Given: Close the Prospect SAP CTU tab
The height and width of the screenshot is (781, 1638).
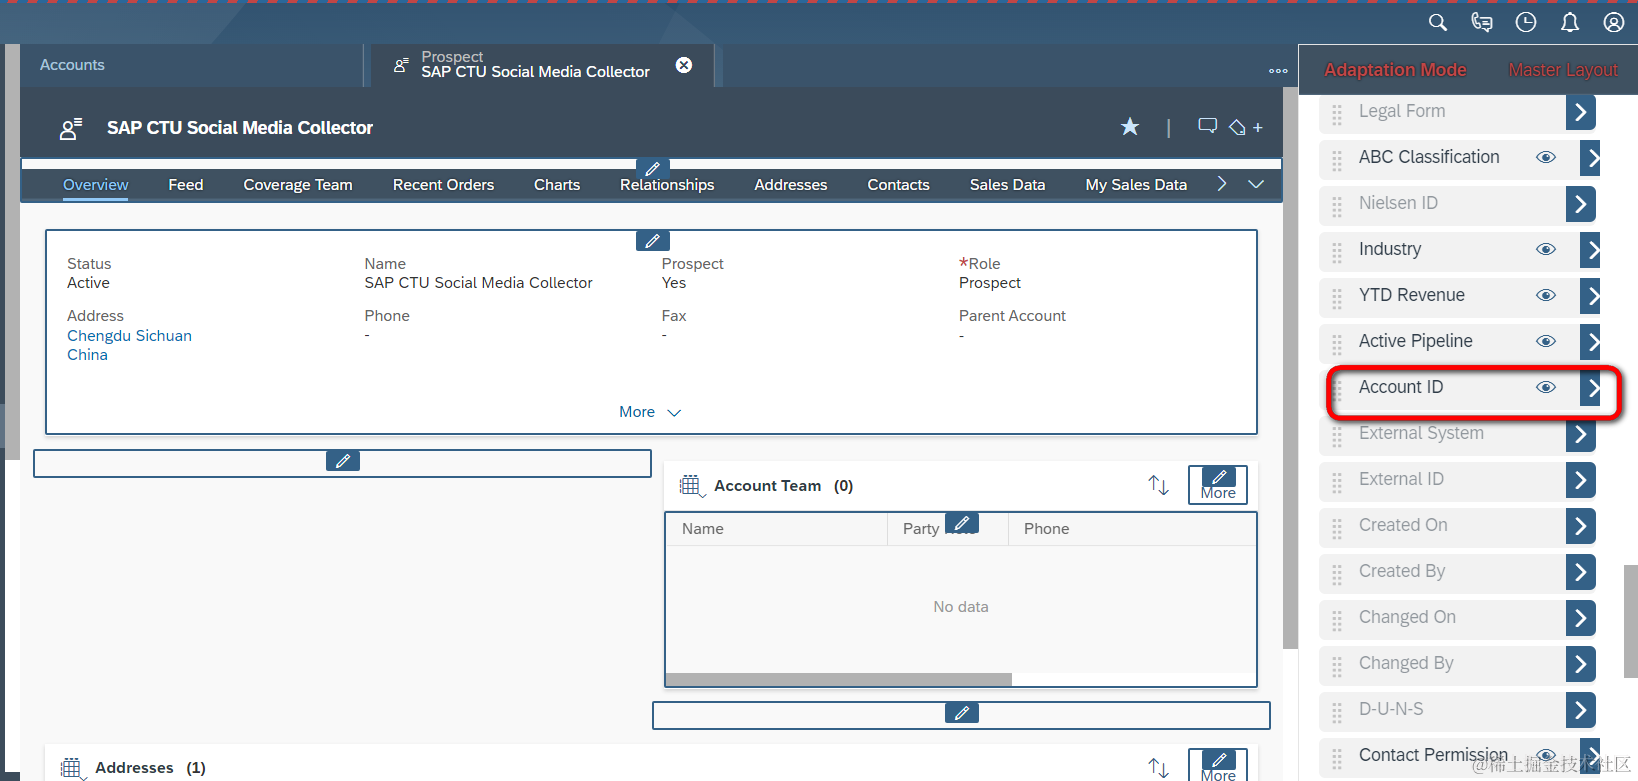Looking at the screenshot, I should tap(684, 65).
